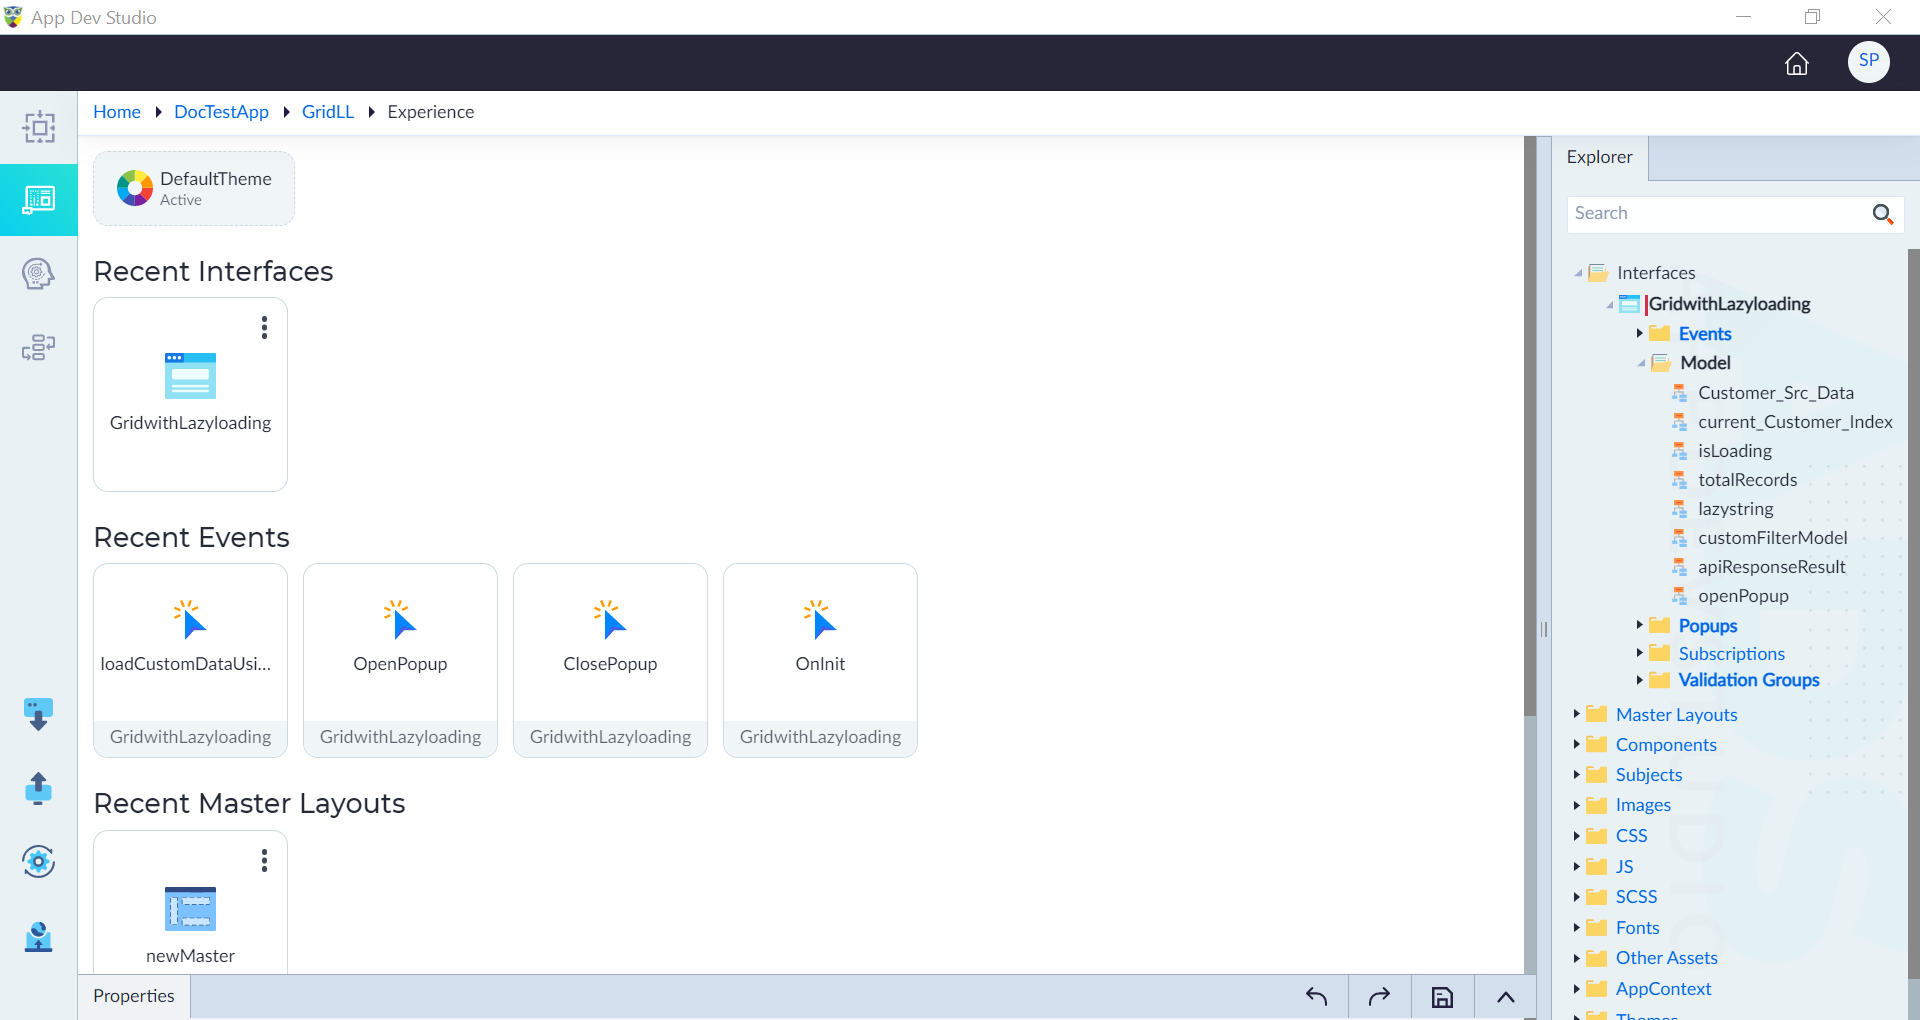
Task: Go to Home breadcrumb link
Action: pos(117,112)
